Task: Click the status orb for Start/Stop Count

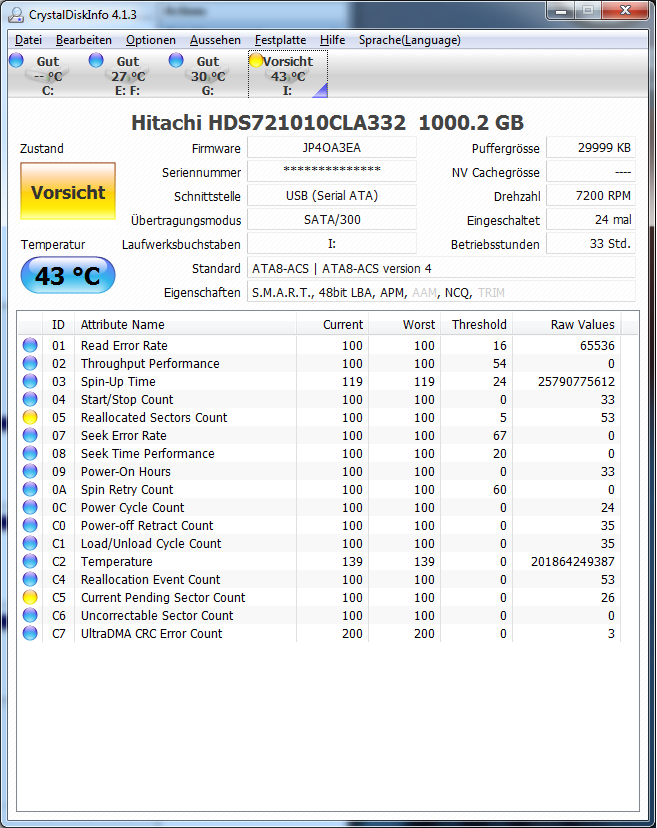Action: [x=30, y=399]
